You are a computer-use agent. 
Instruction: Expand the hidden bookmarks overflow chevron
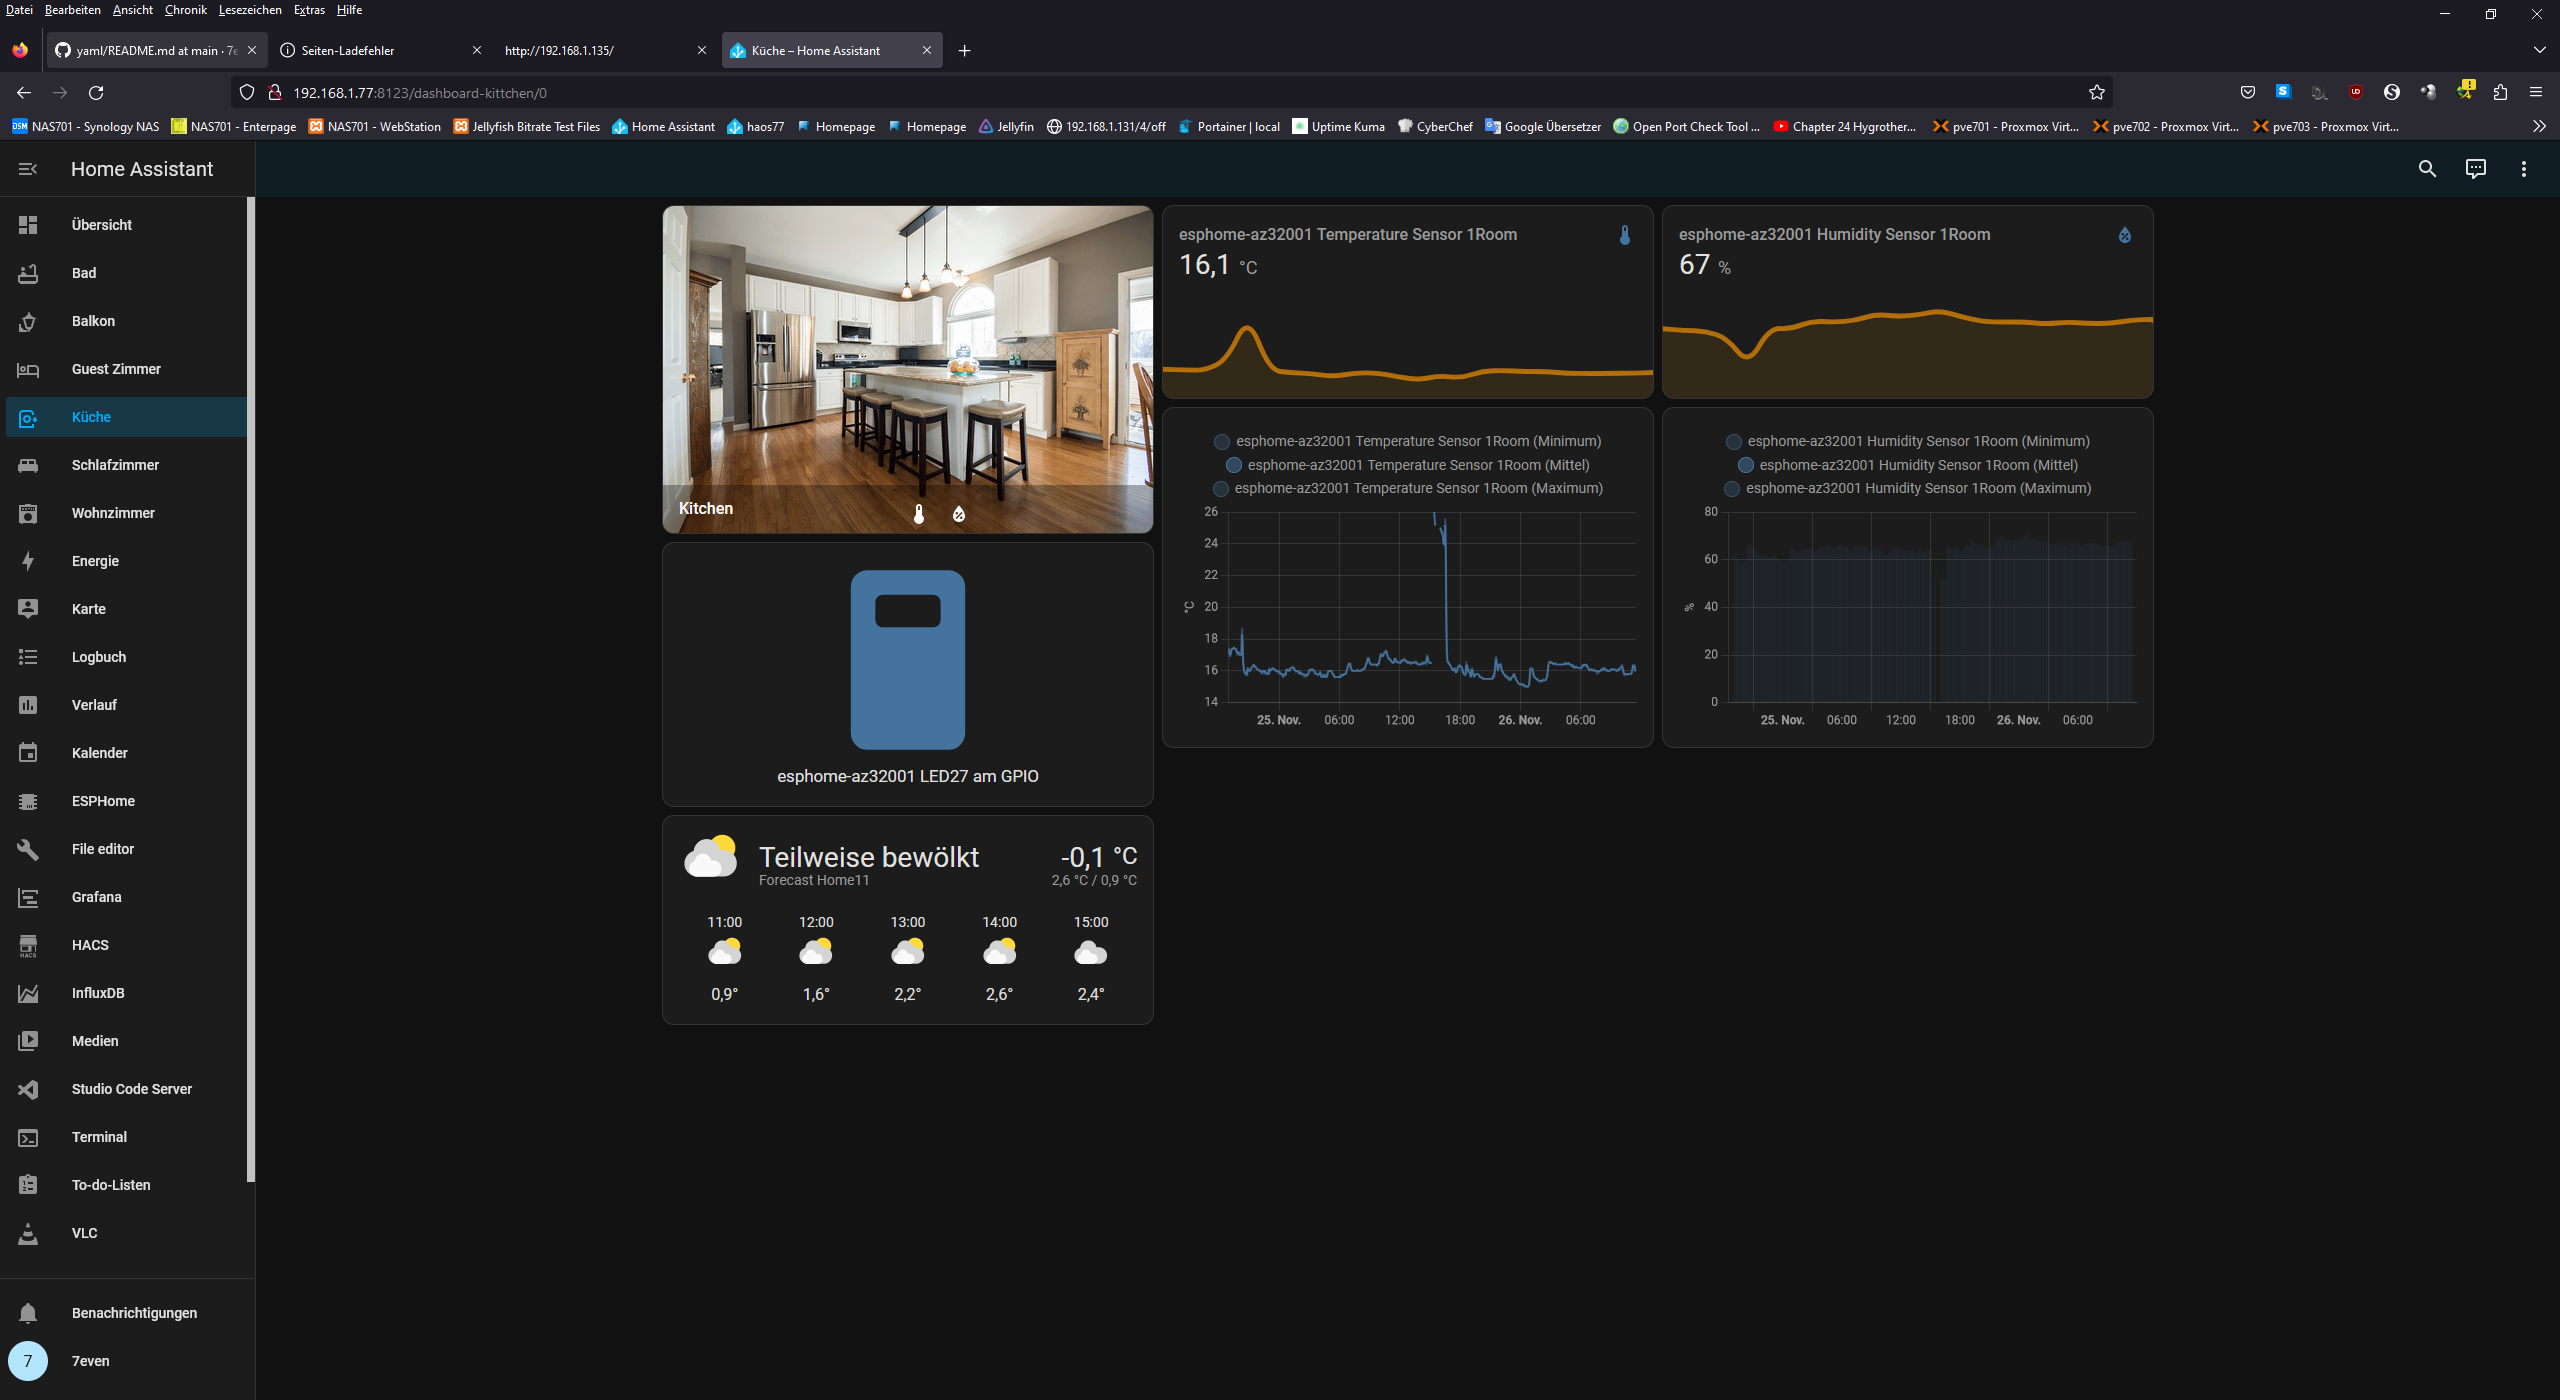point(2539,127)
